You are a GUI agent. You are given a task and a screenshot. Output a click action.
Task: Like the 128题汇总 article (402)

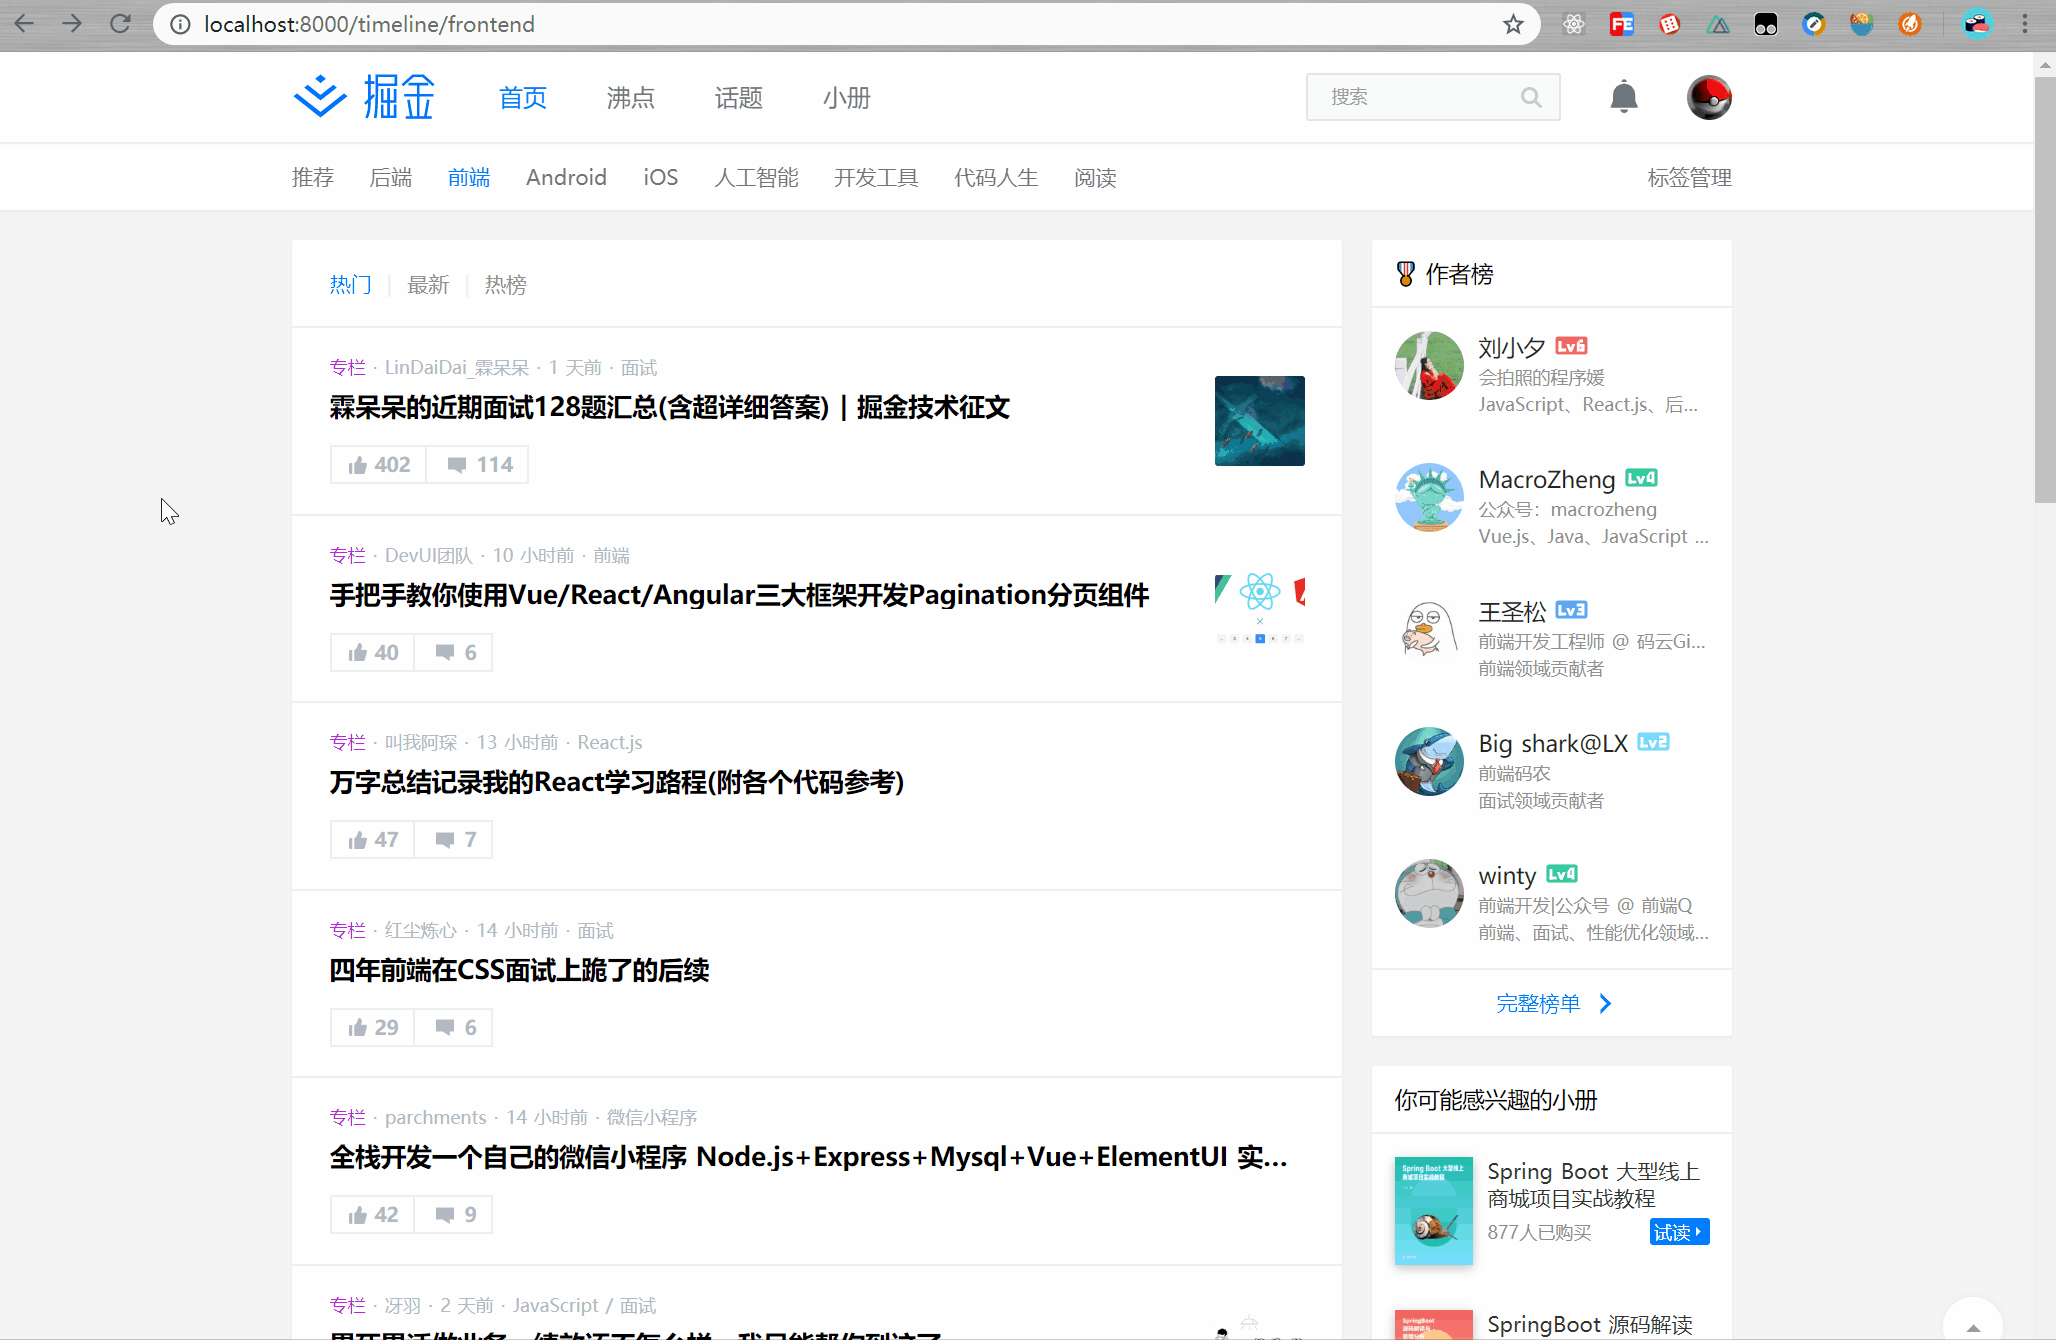coord(379,465)
